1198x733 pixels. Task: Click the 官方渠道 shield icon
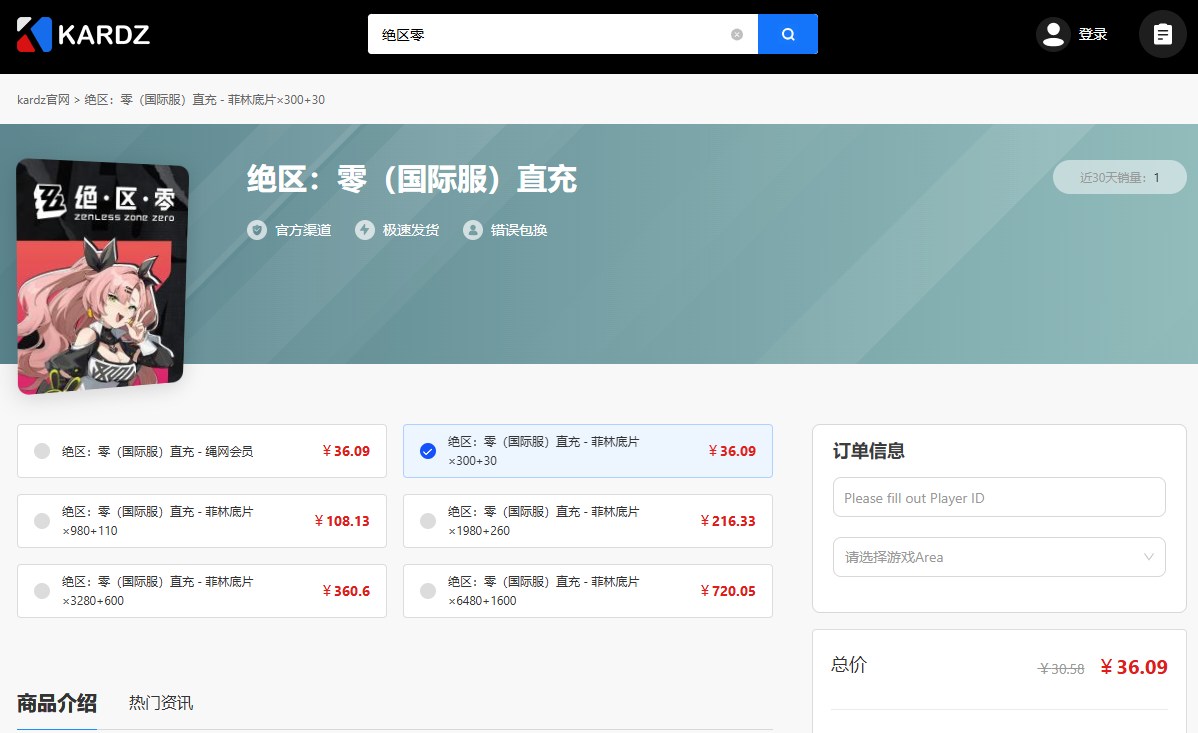tap(257, 229)
